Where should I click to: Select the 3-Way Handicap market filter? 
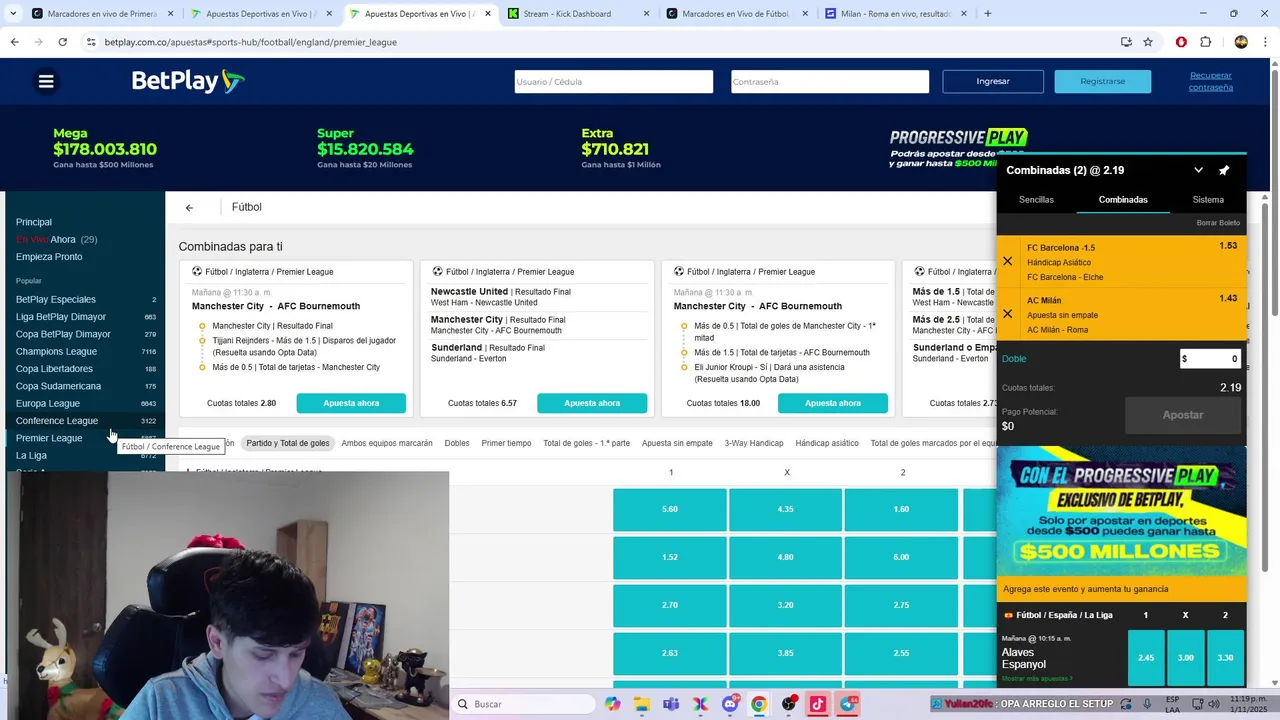(x=754, y=443)
